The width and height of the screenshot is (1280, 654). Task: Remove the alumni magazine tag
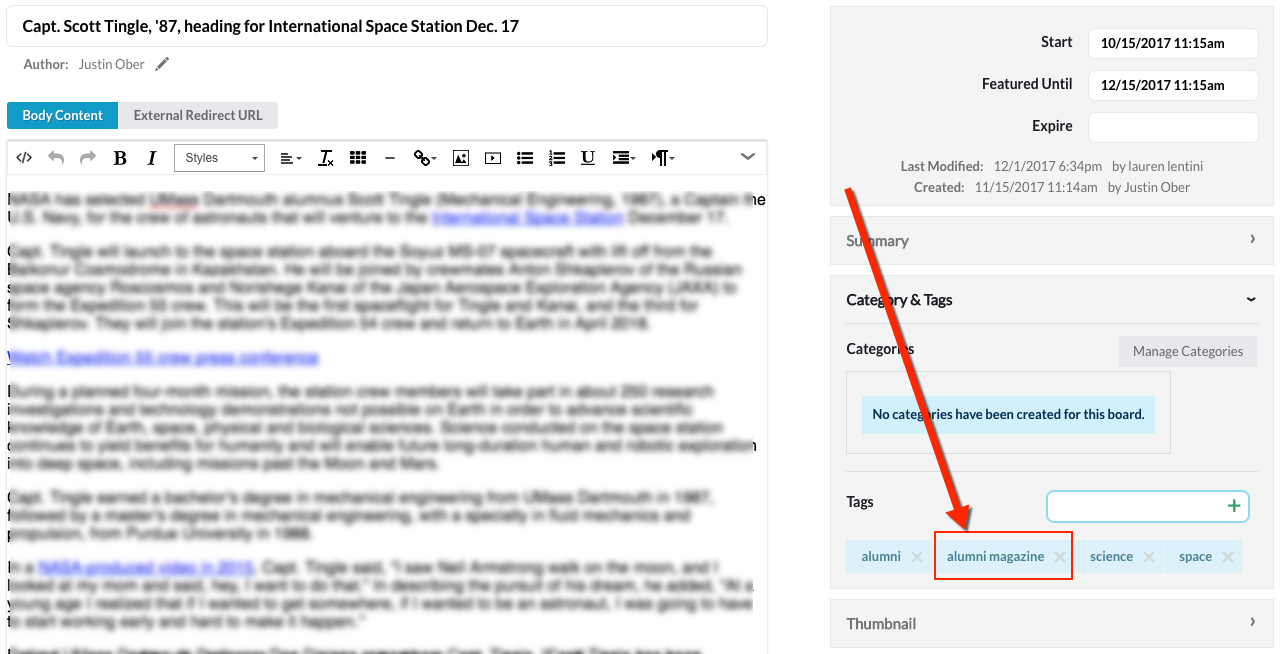pyautogui.click(x=1060, y=557)
